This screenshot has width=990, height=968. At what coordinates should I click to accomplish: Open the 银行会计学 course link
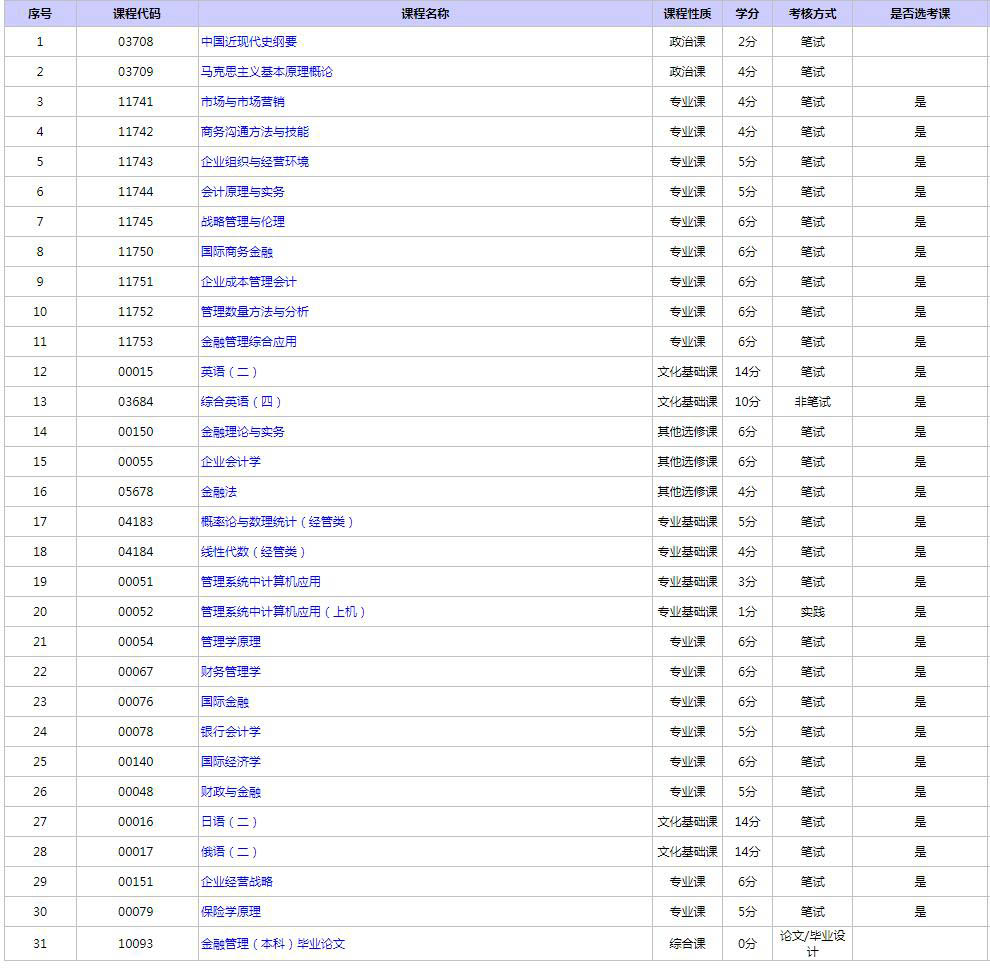coord(230,732)
